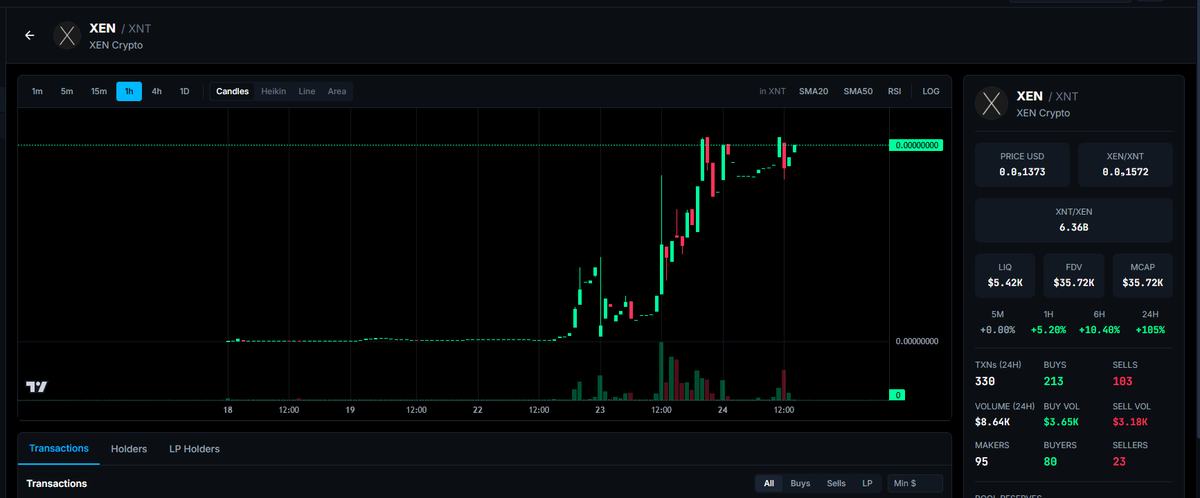Click the FDV $35.72K card
This screenshot has height=498, width=1200.
(x=1074, y=276)
